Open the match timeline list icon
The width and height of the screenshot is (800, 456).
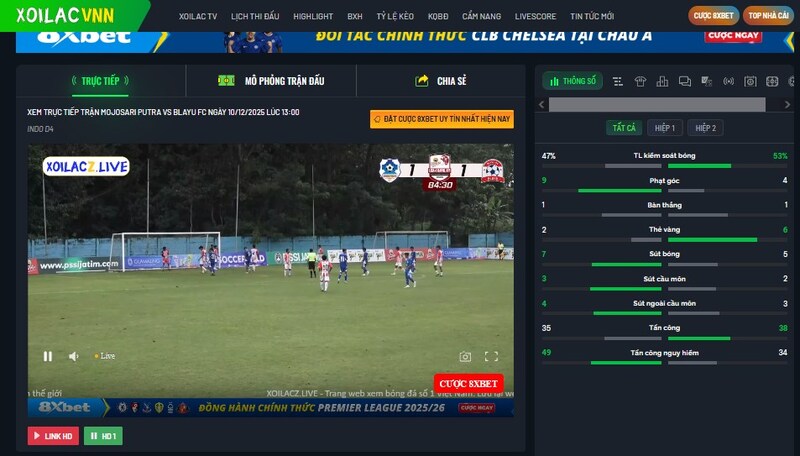tap(618, 81)
